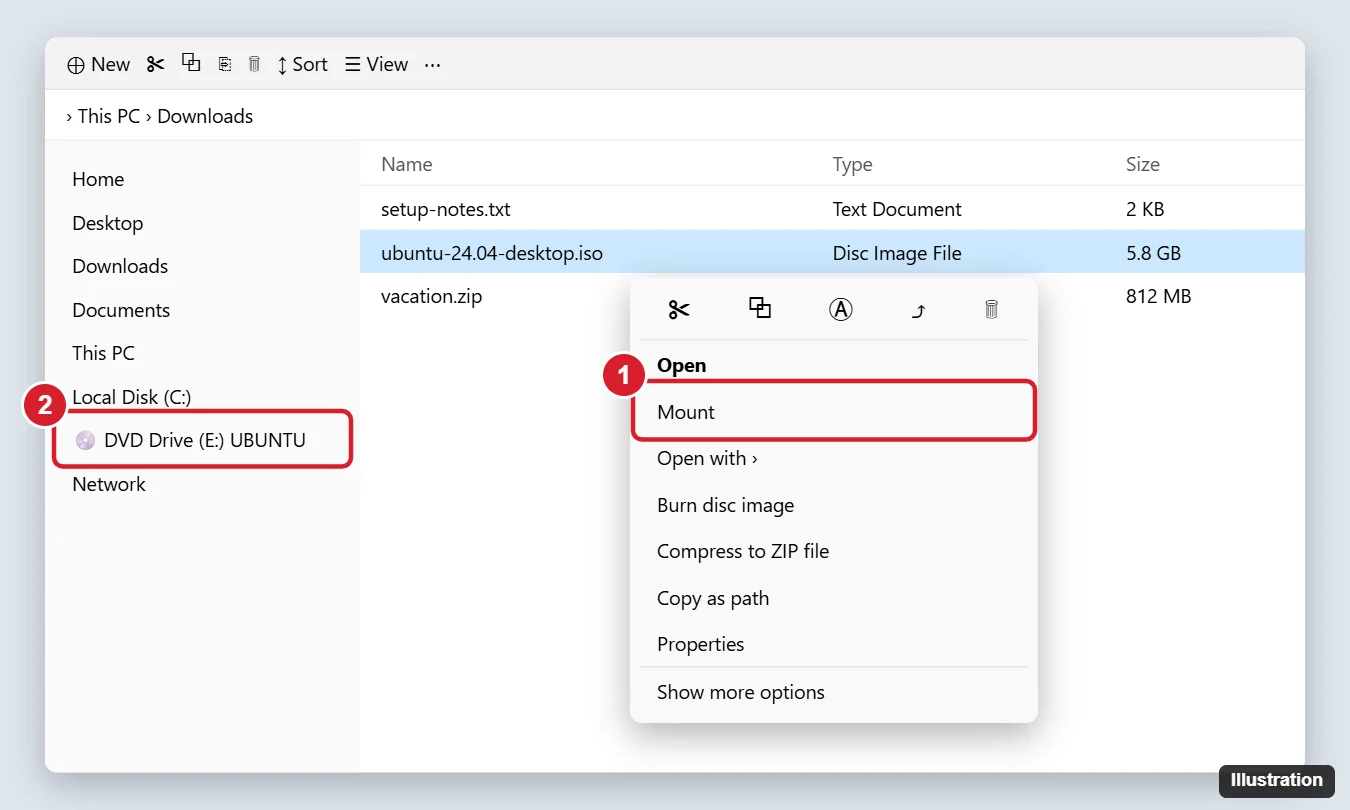Open the New item dropdown
This screenshot has height=810, width=1350.
[x=98, y=64]
